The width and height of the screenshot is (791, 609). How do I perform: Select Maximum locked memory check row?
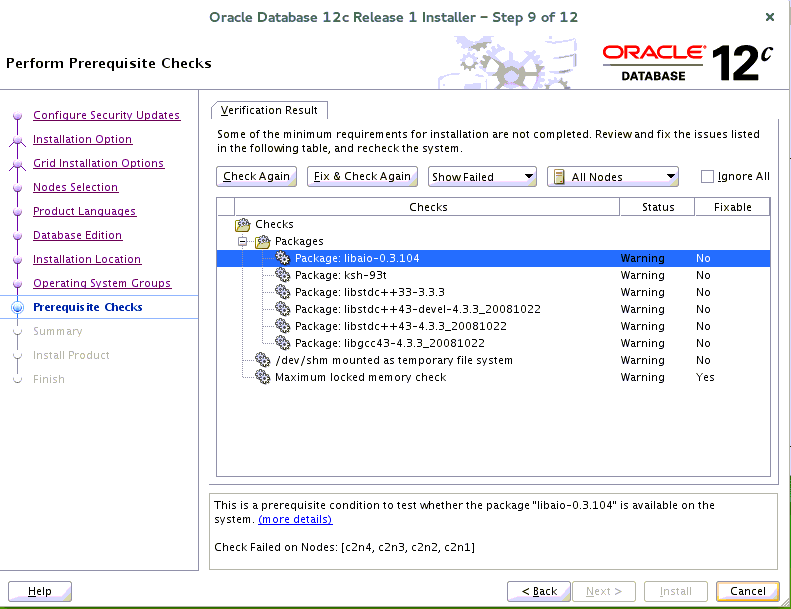[x=493, y=377]
